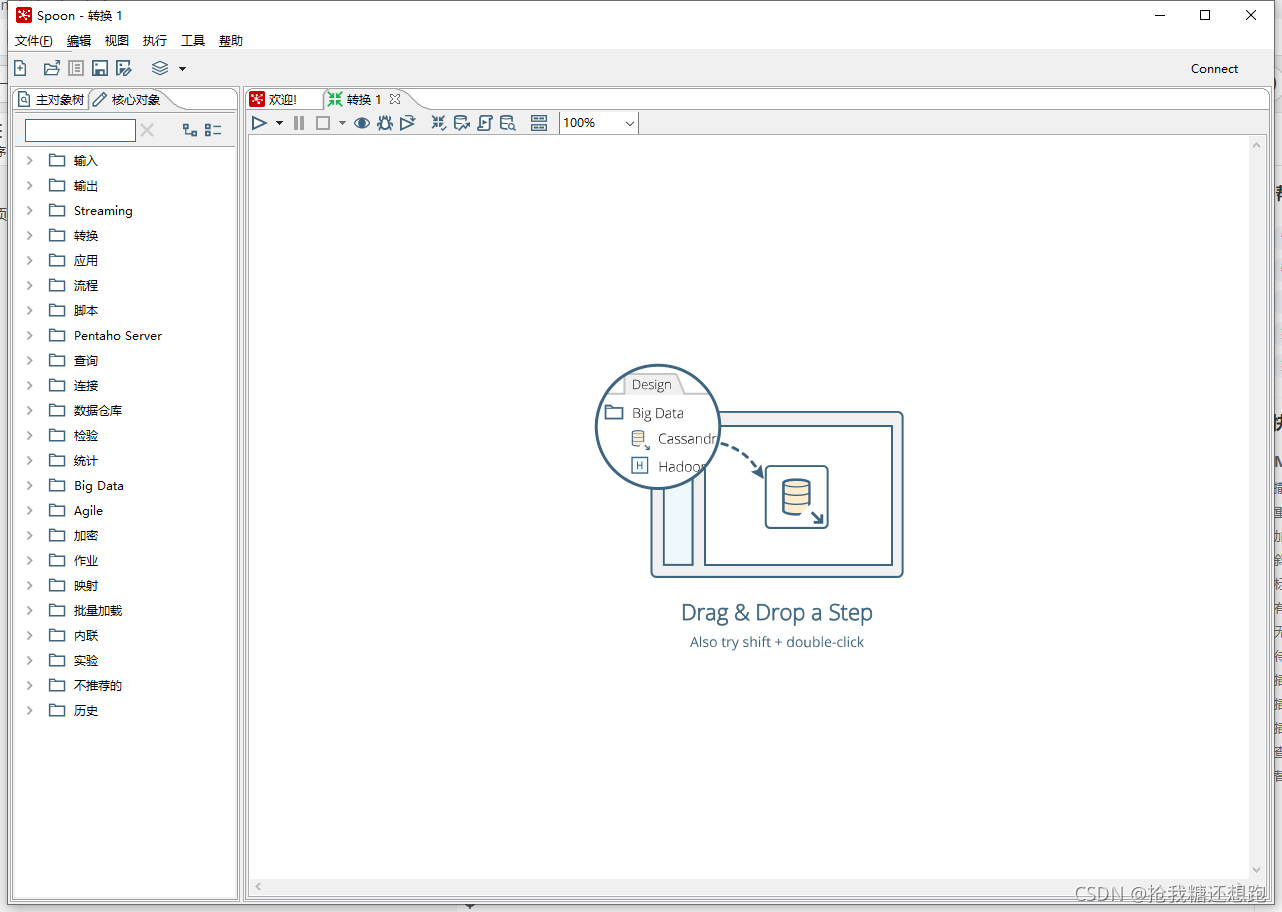Open the 帮助 menu

pyautogui.click(x=231, y=41)
